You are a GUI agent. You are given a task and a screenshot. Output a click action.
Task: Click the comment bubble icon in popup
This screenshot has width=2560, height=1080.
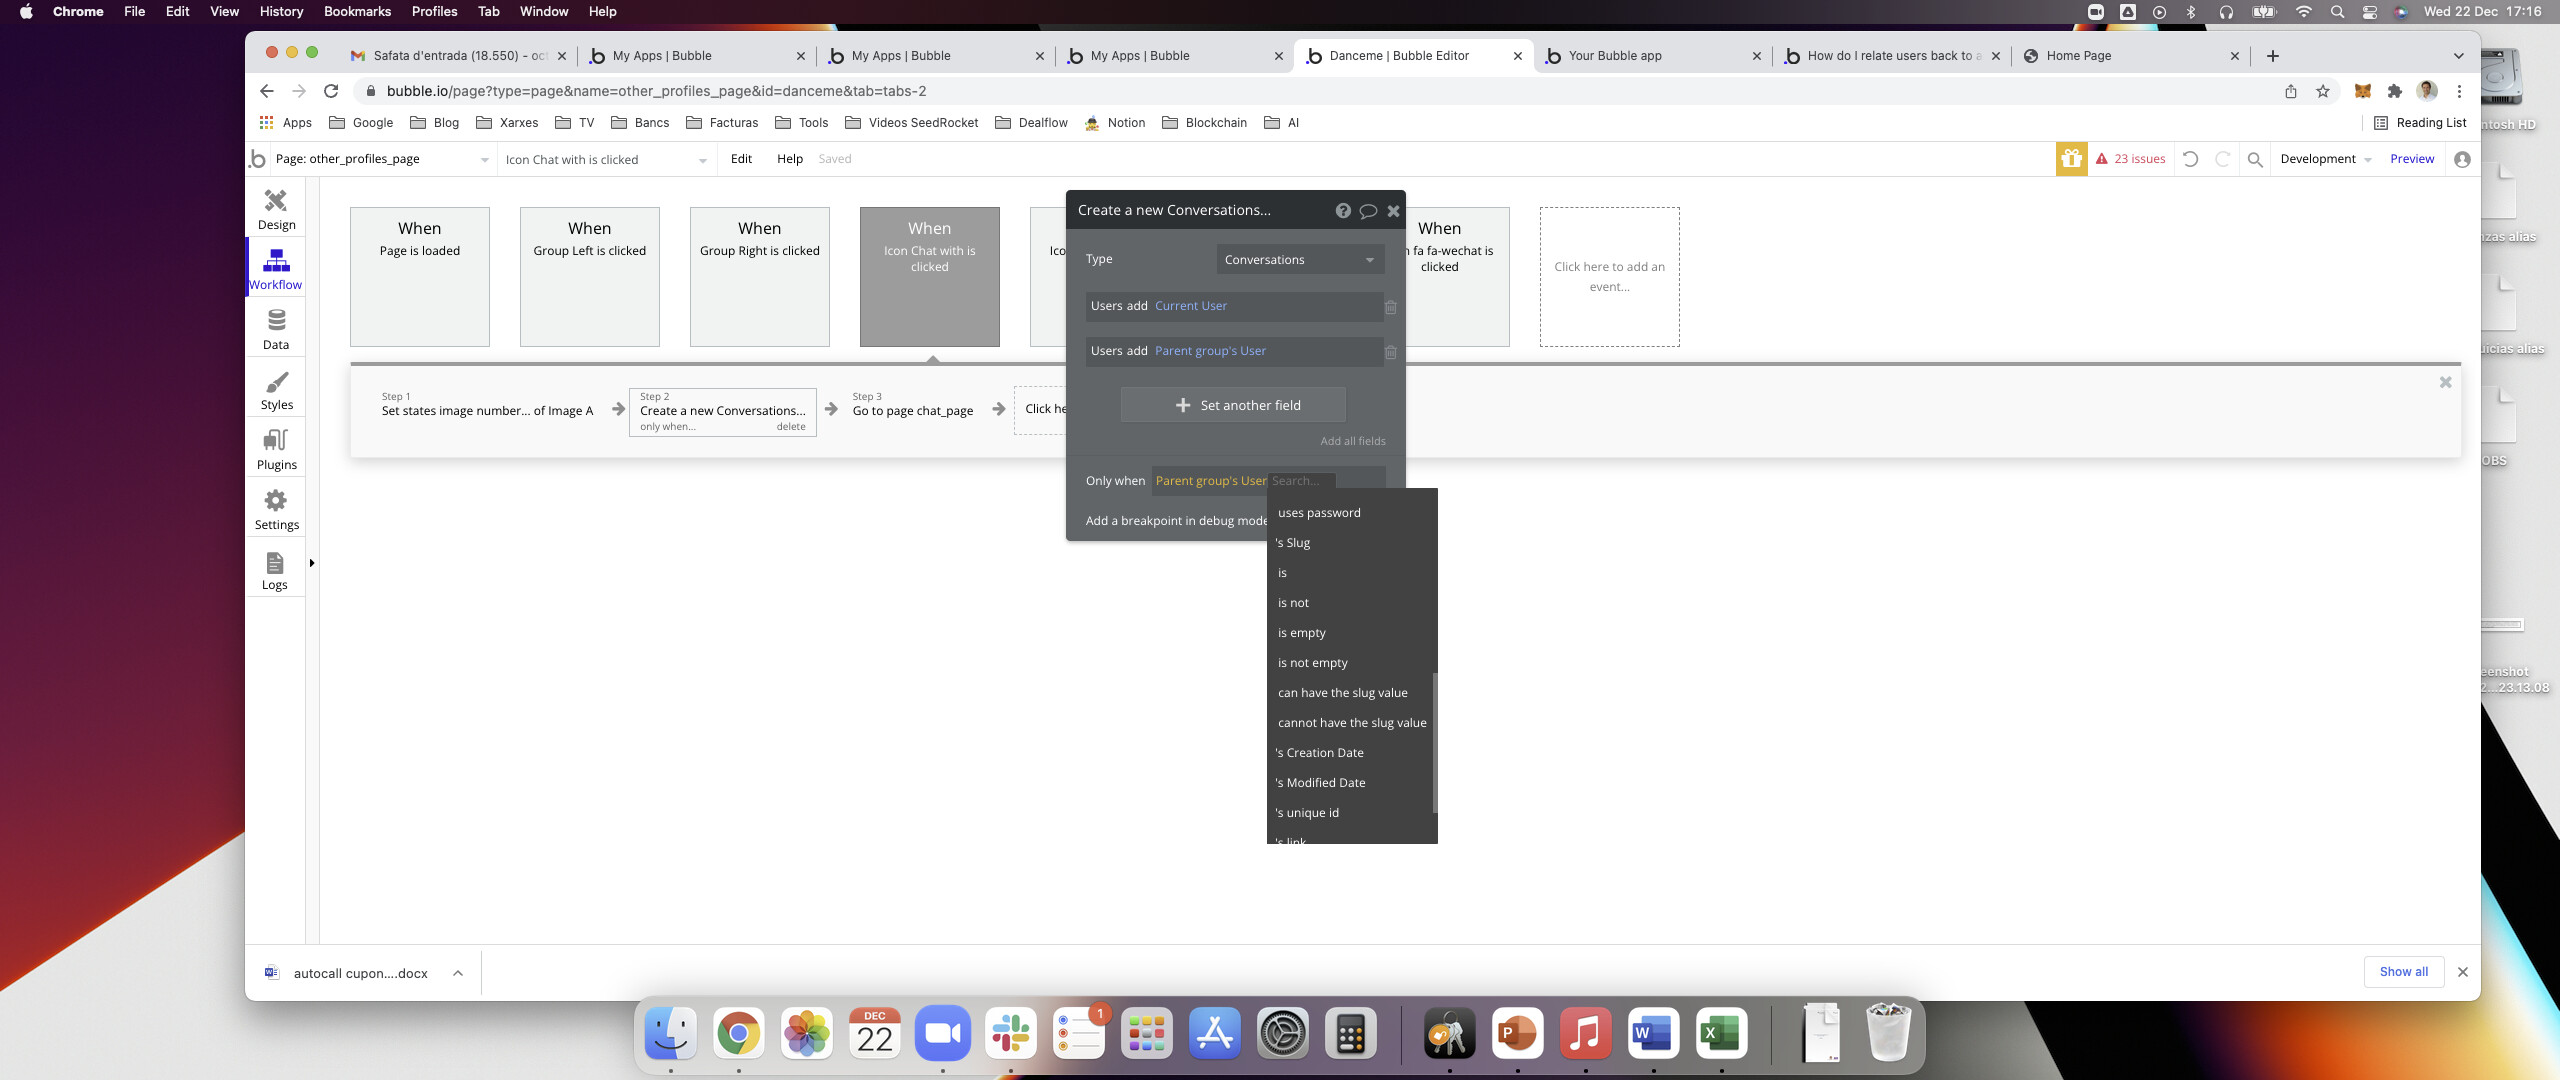1368,211
